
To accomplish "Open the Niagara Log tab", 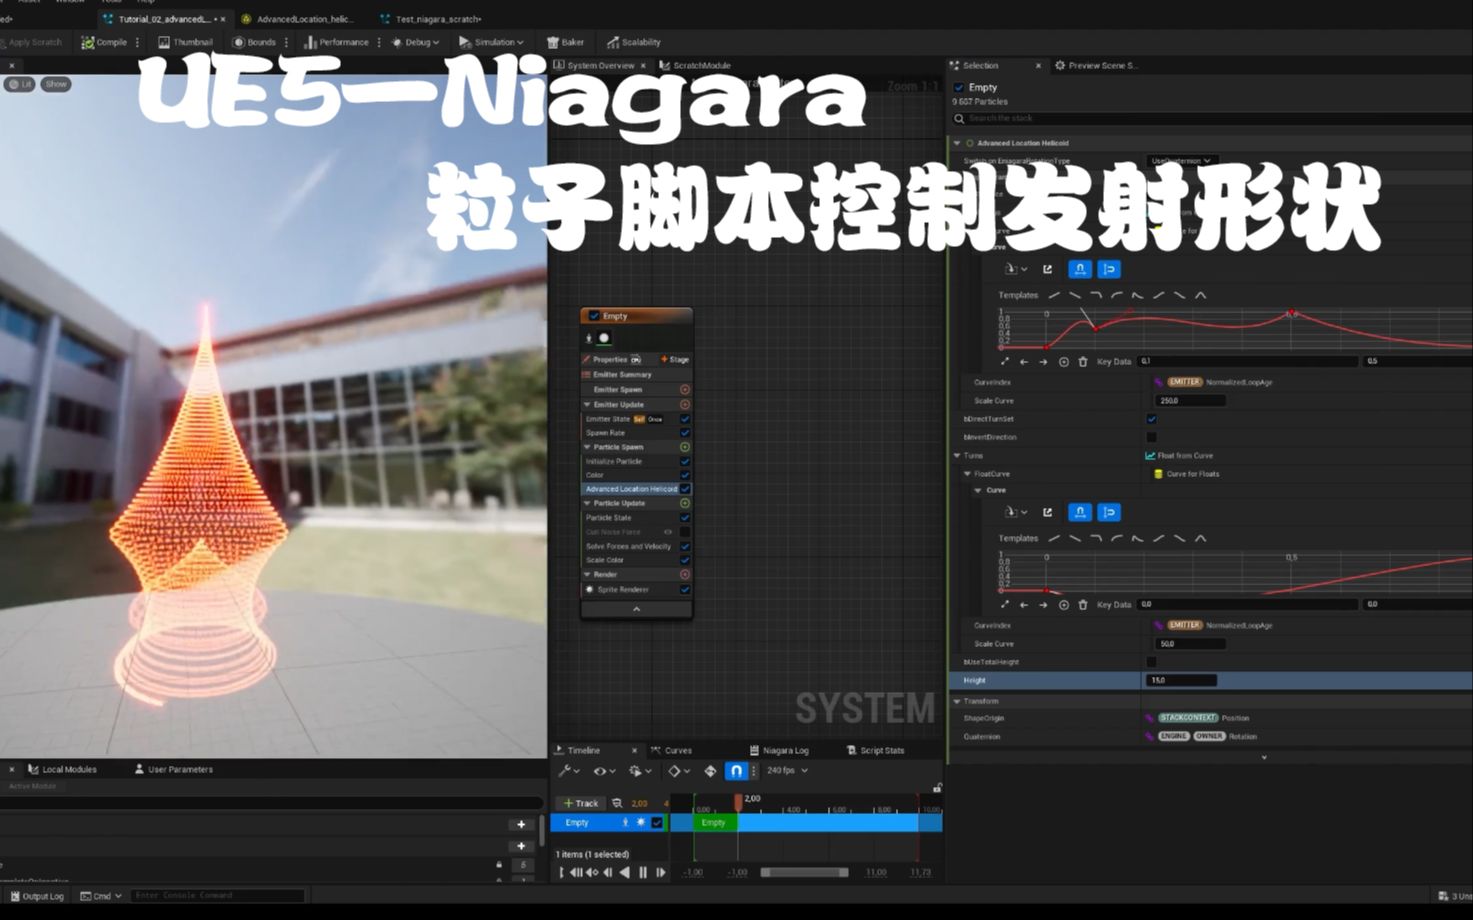I will [x=778, y=750].
